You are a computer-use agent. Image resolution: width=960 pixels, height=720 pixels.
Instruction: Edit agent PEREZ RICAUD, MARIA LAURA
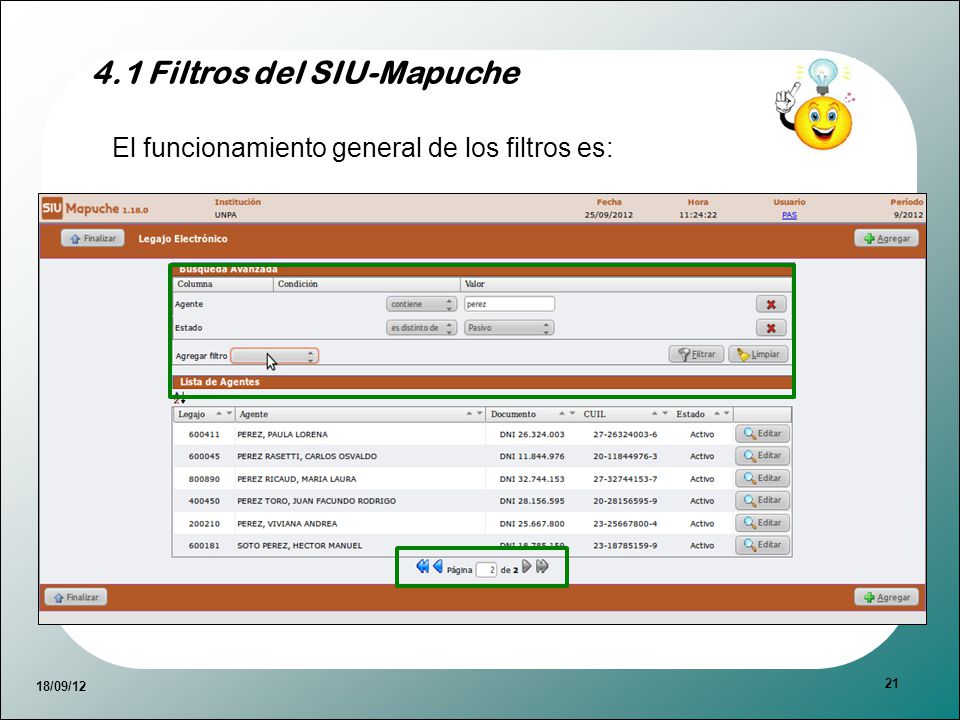coord(762,478)
